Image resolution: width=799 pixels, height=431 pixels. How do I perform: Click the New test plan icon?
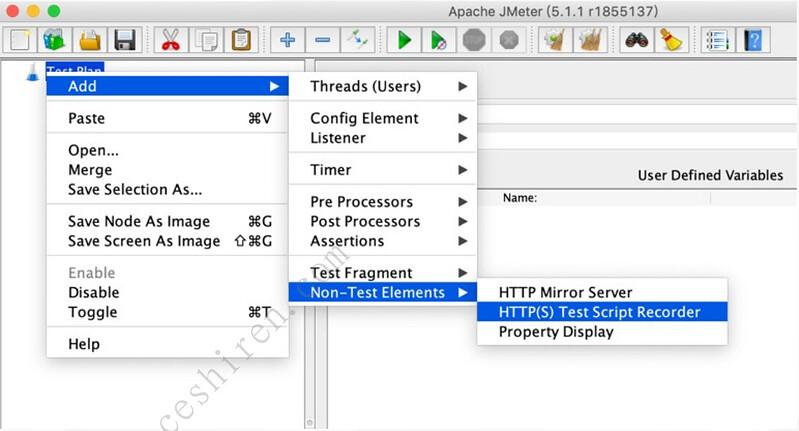click(x=22, y=40)
